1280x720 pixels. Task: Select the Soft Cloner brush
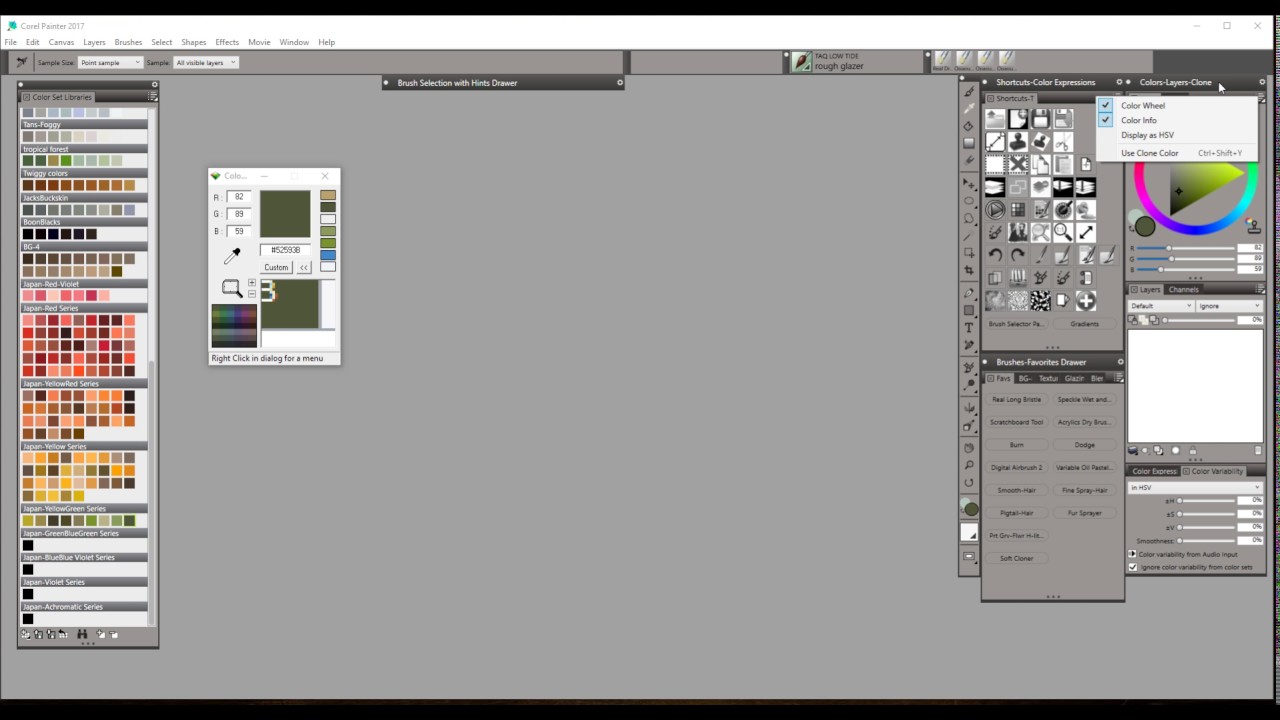pos(1016,558)
